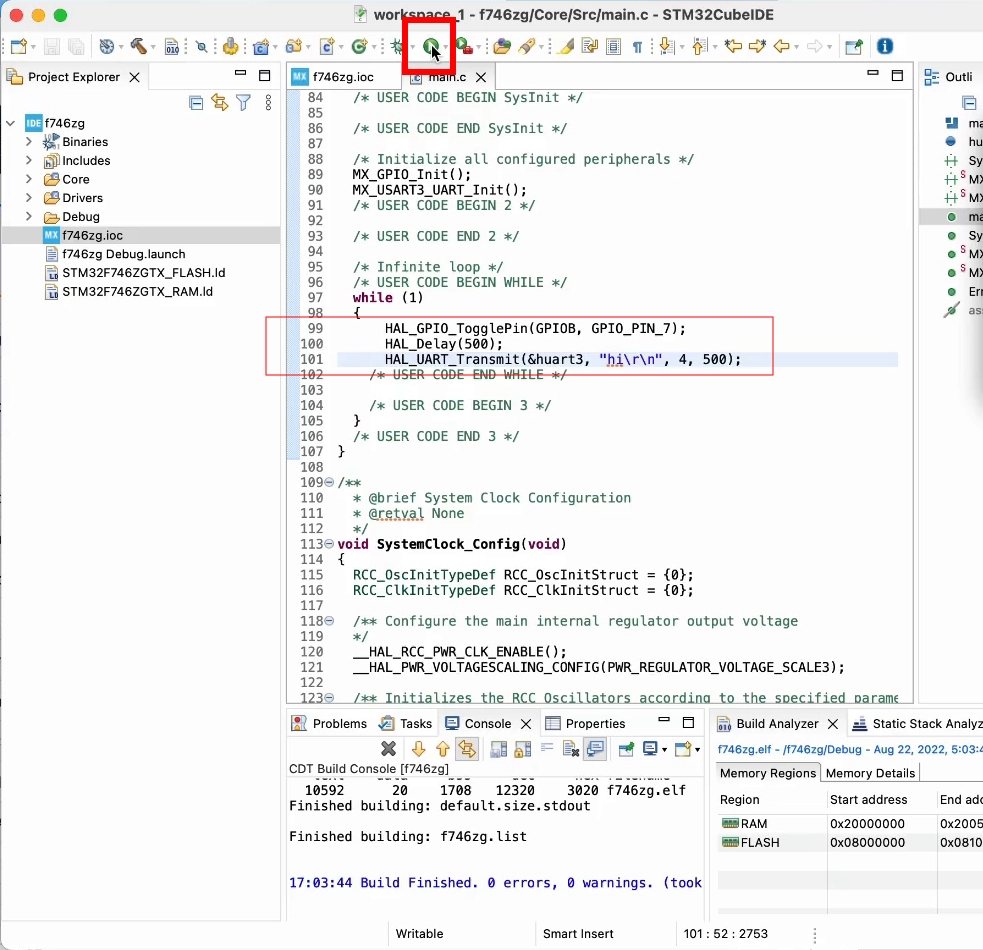Select STM32F746ZGTX_FLASH.ld in Project Explorer
Screen dimensions: 983x950
pos(143,273)
